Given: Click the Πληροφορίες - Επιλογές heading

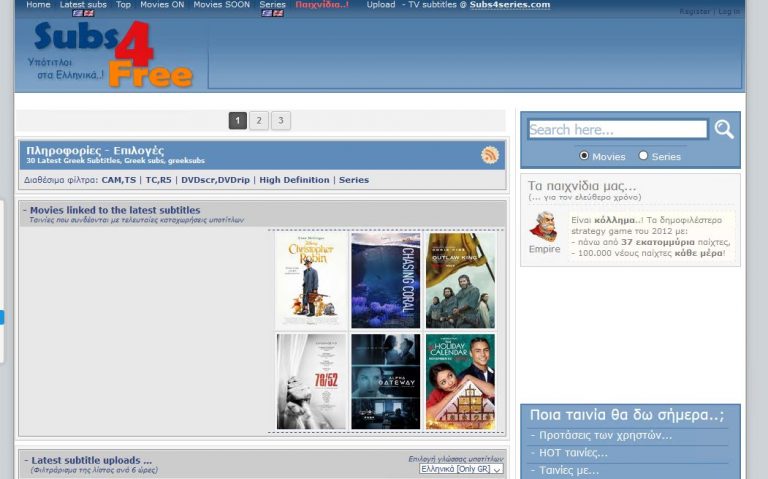Looking at the screenshot, I should coord(95,150).
